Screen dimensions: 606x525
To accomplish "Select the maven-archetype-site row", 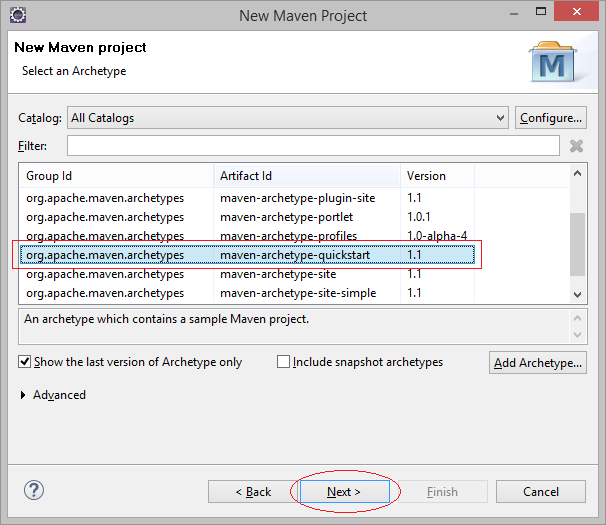I will (x=247, y=274).
